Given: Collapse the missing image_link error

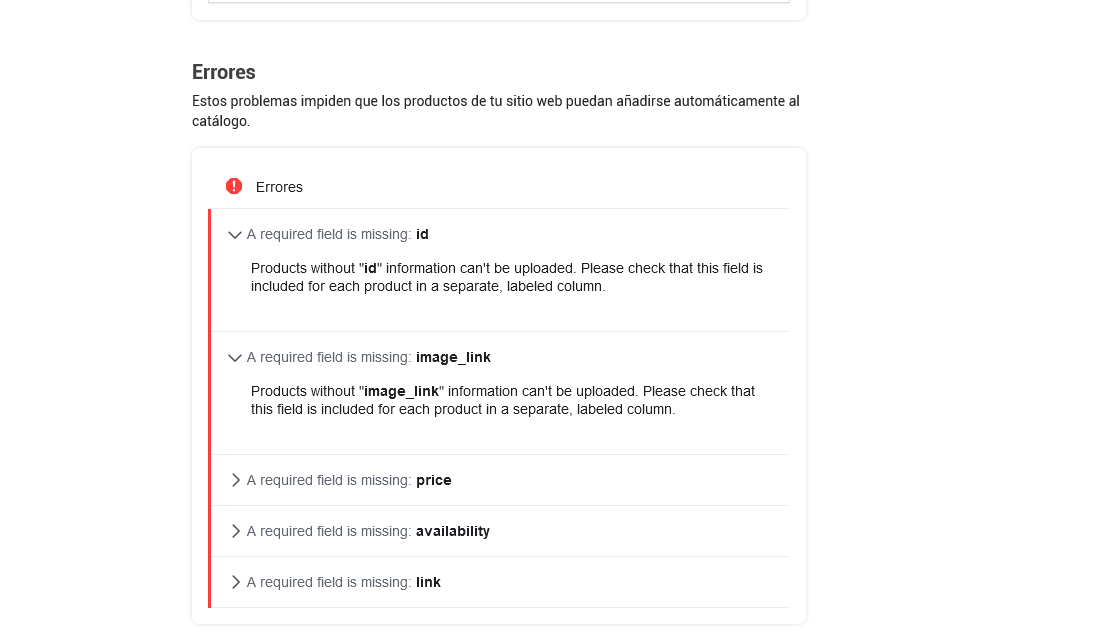Looking at the screenshot, I should 235,358.
